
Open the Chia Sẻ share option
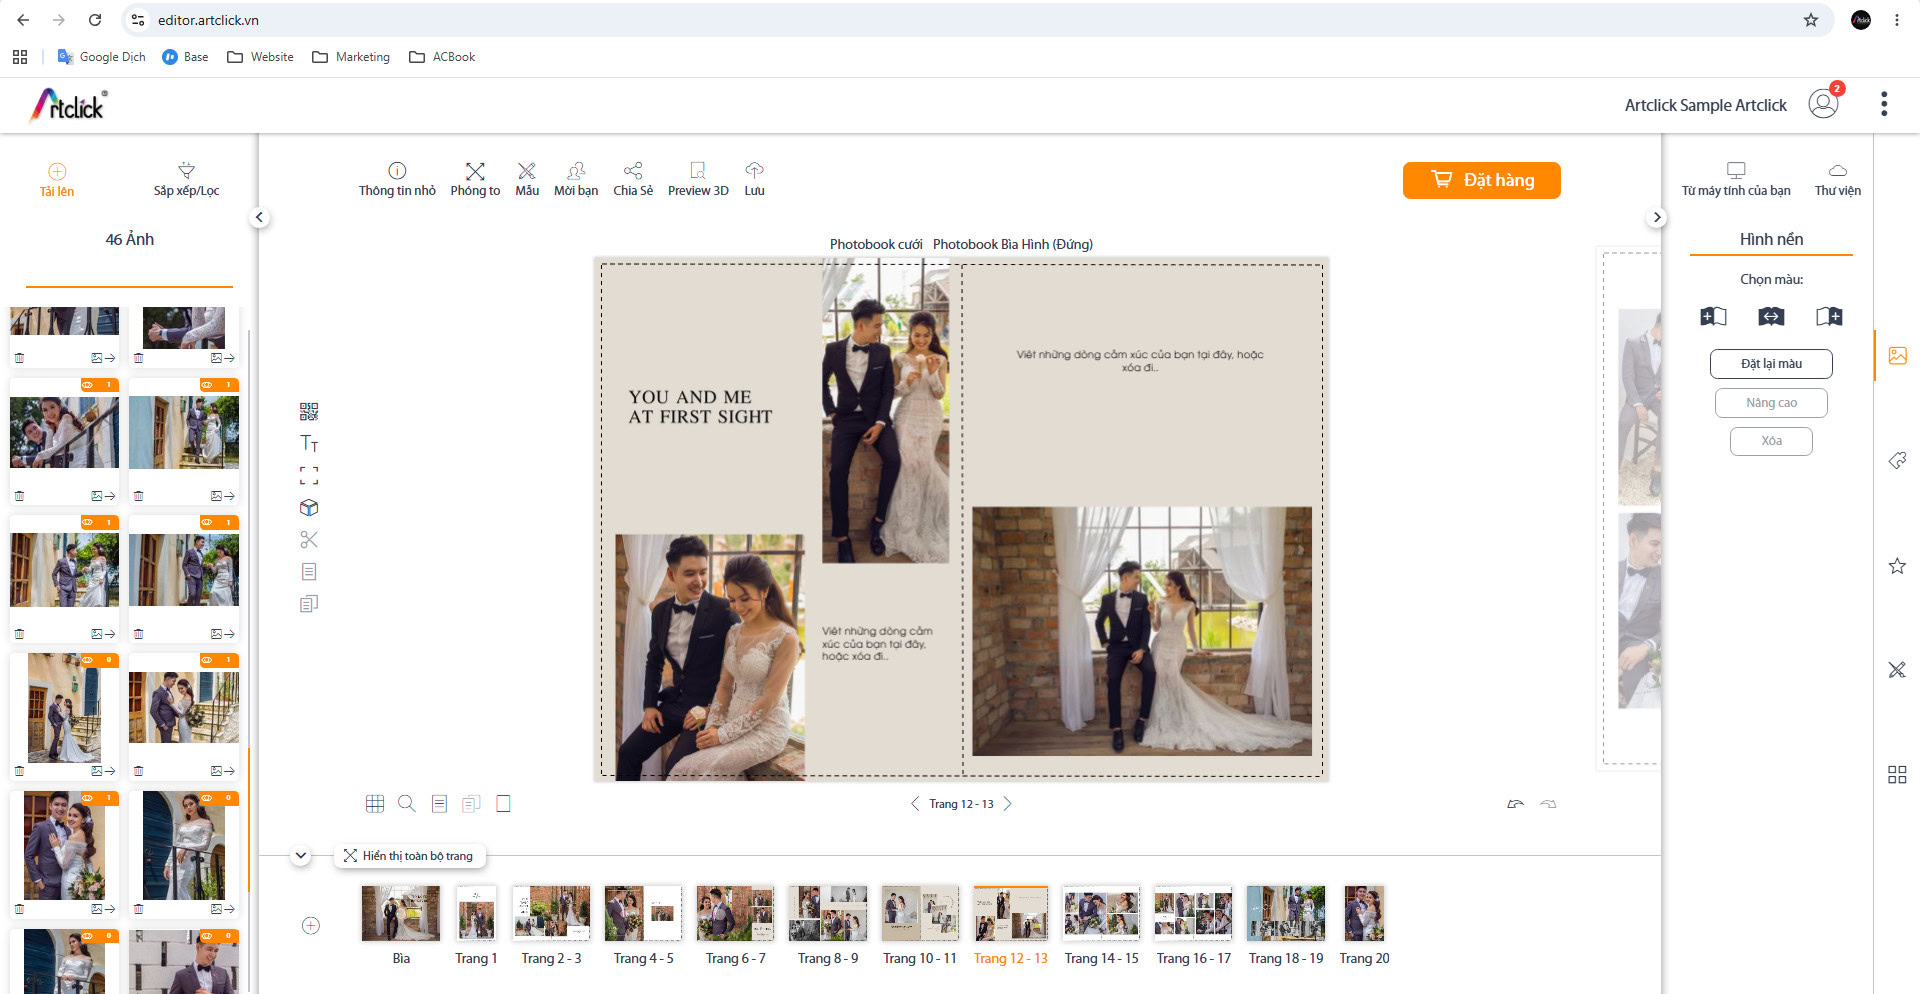coord(633,179)
